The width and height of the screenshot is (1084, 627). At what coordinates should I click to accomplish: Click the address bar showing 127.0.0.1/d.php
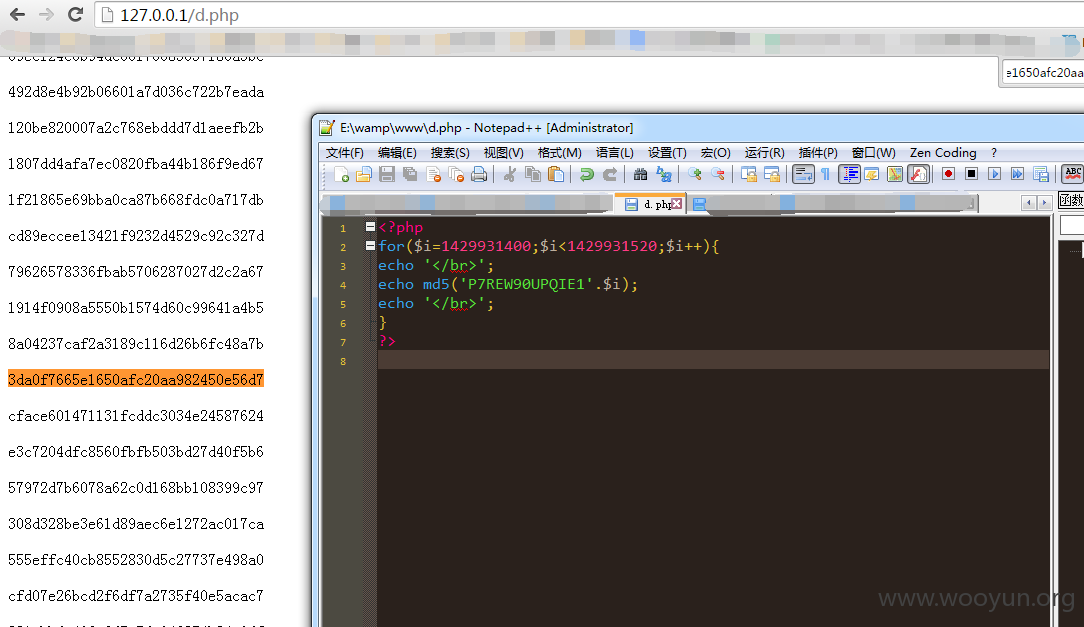click(x=589, y=15)
